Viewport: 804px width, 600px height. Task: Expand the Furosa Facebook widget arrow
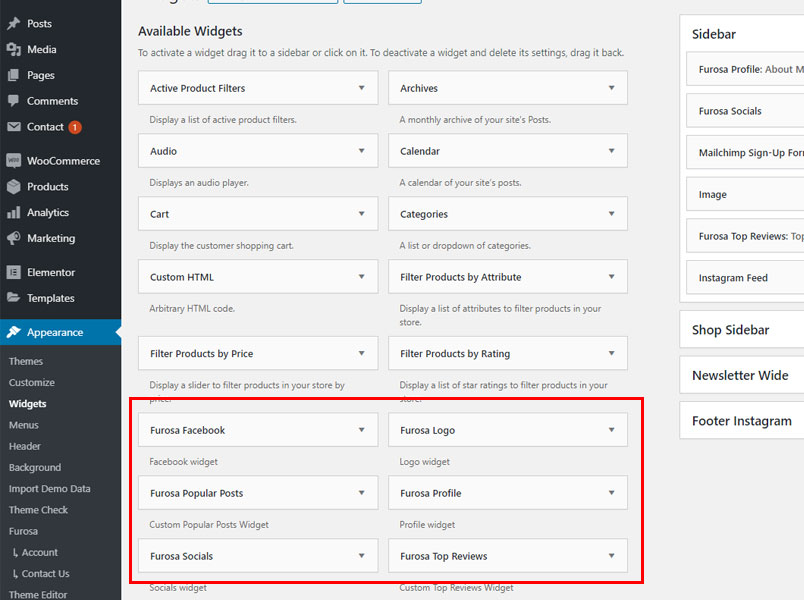(361, 430)
